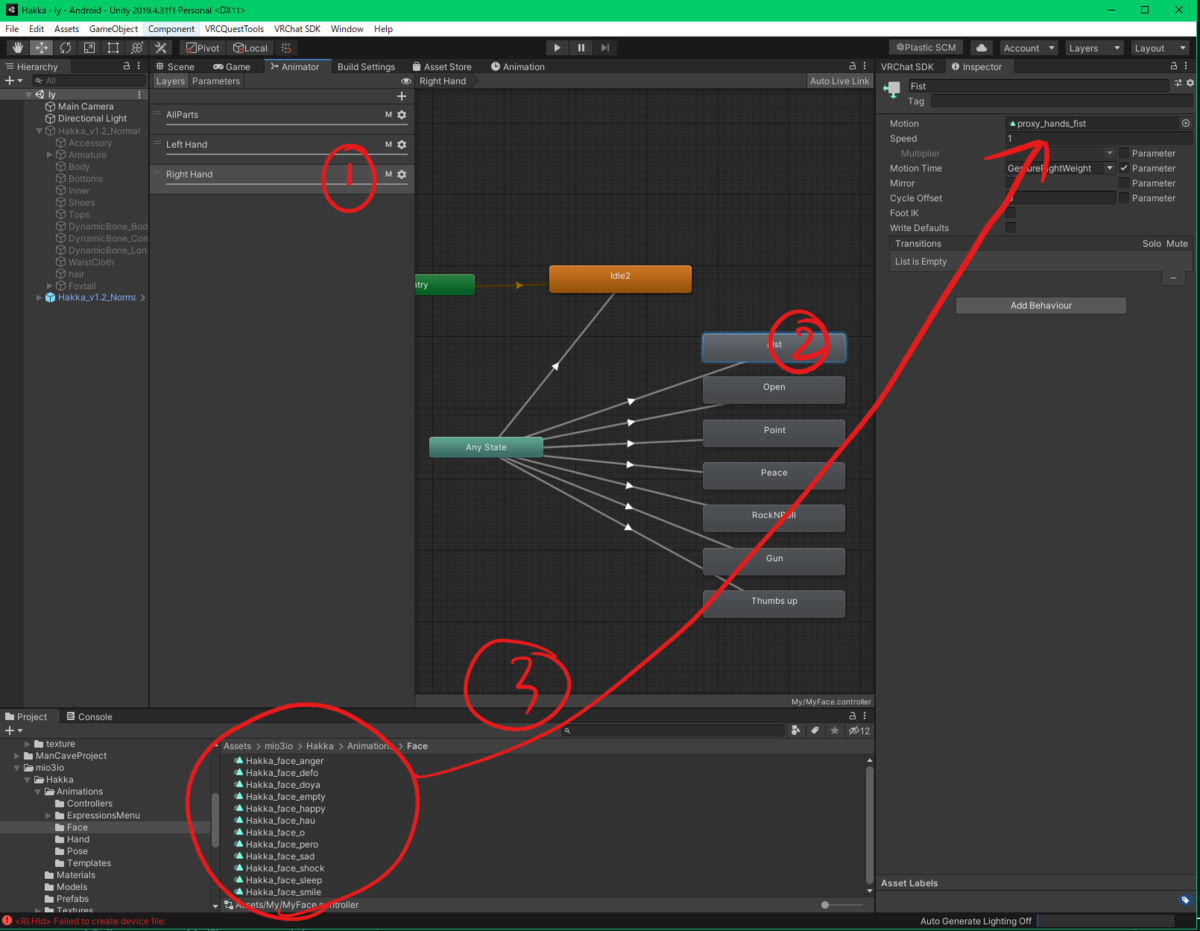Image resolution: width=1200 pixels, height=931 pixels.
Task: Open the GameObject menu
Action: click(113, 29)
